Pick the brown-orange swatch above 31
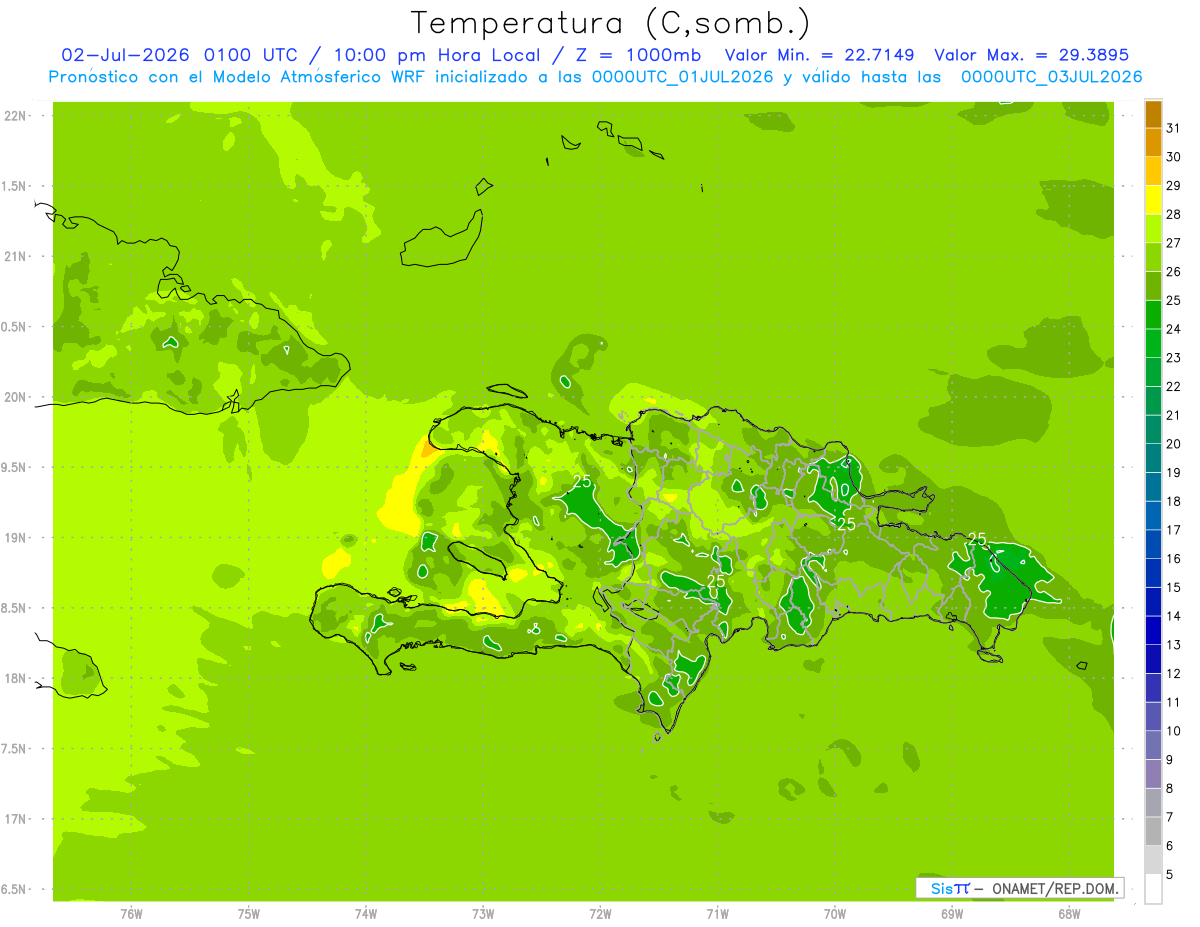The height and width of the screenshot is (927, 1200). click(x=1153, y=114)
